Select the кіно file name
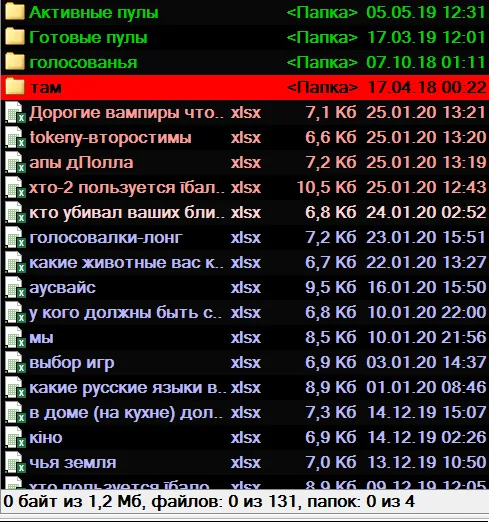The height and width of the screenshot is (522, 489). tap(46, 438)
